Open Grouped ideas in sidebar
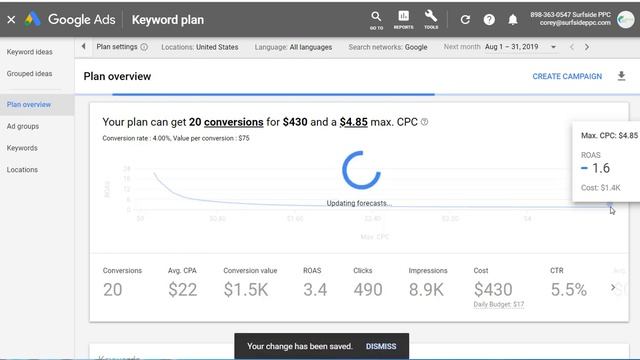Screen dimensions: 640x360 click(29, 73)
